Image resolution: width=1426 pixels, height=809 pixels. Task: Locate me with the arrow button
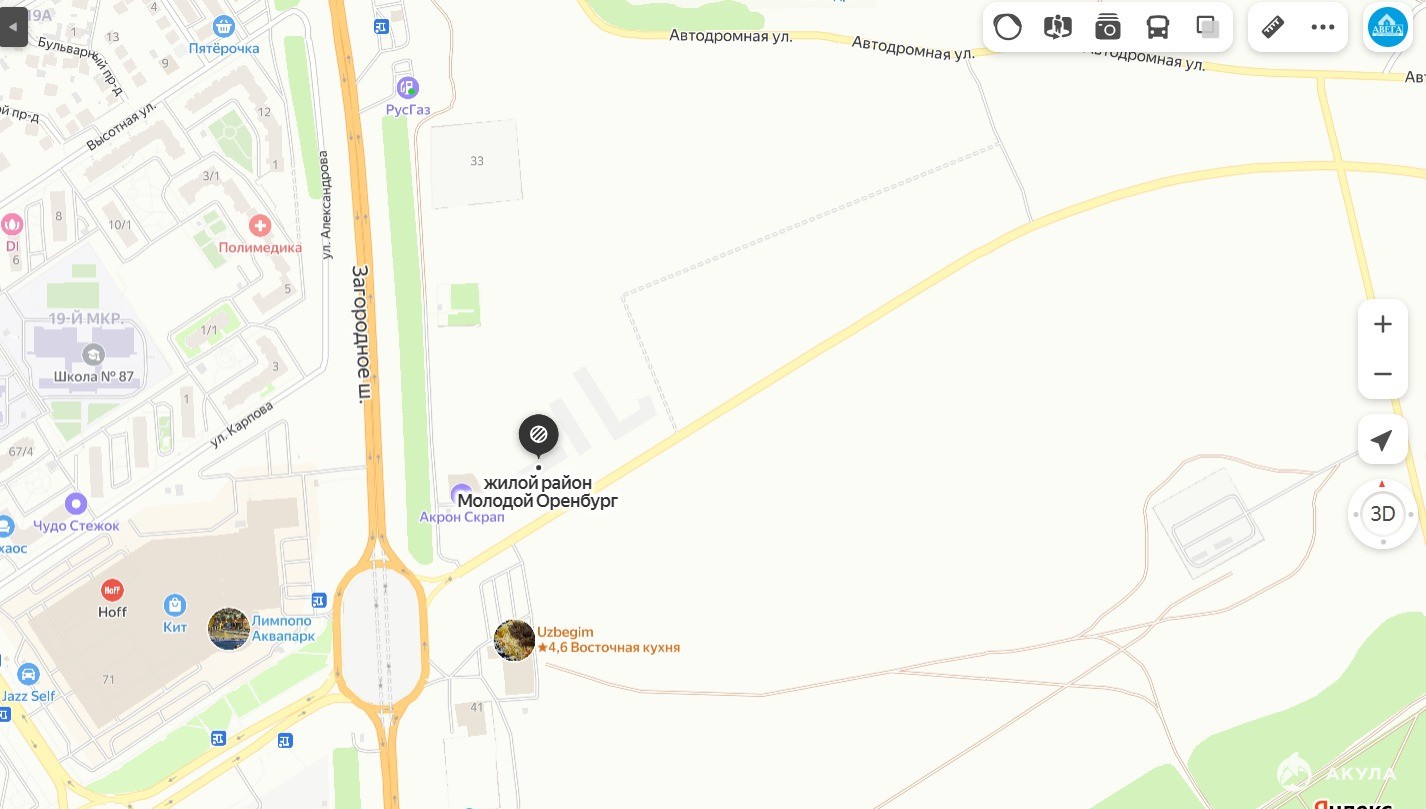(x=1383, y=440)
